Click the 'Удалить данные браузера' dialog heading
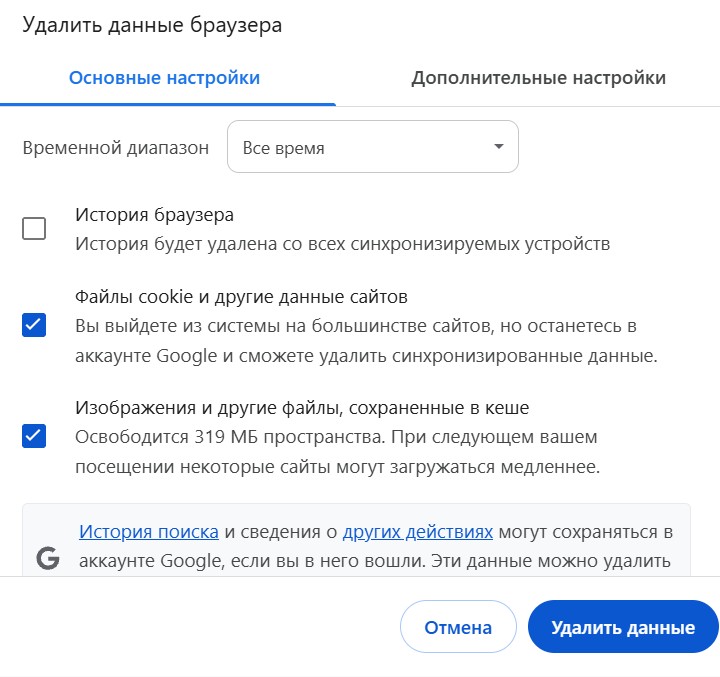Image resolution: width=720 pixels, height=677 pixels. click(x=152, y=25)
